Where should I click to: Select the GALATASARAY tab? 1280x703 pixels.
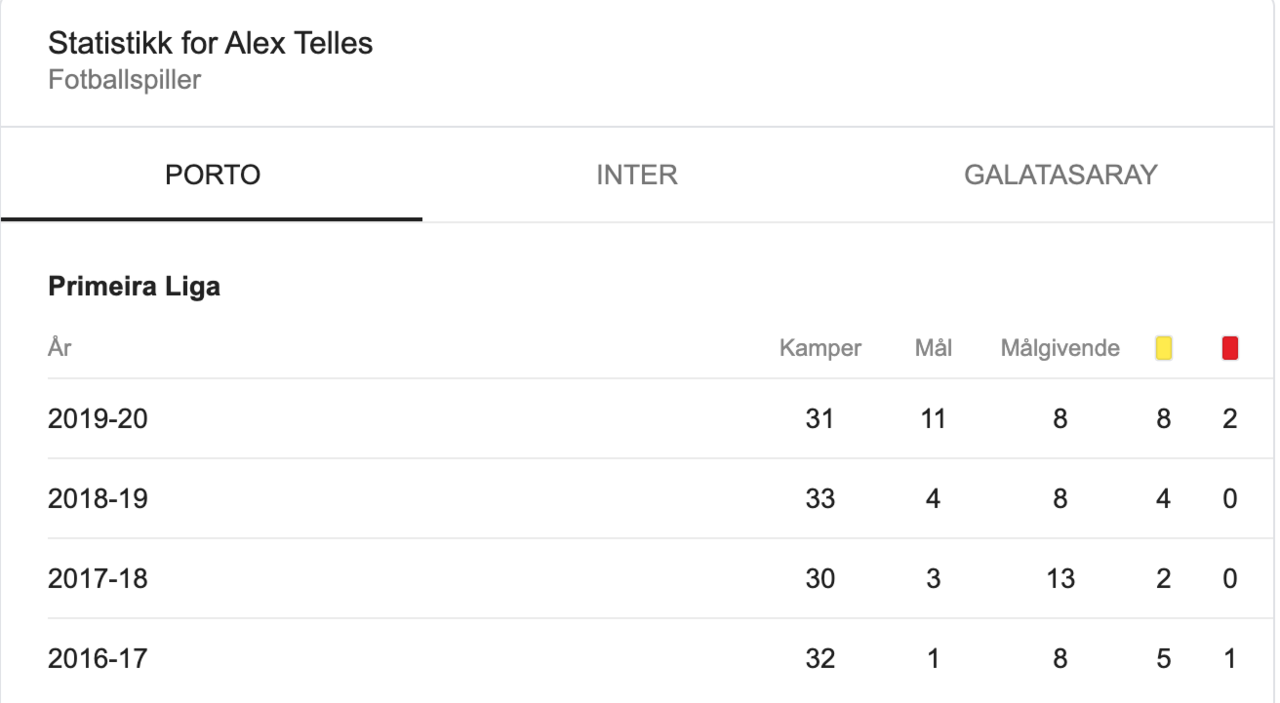pyautogui.click(x=1061, y=175)
